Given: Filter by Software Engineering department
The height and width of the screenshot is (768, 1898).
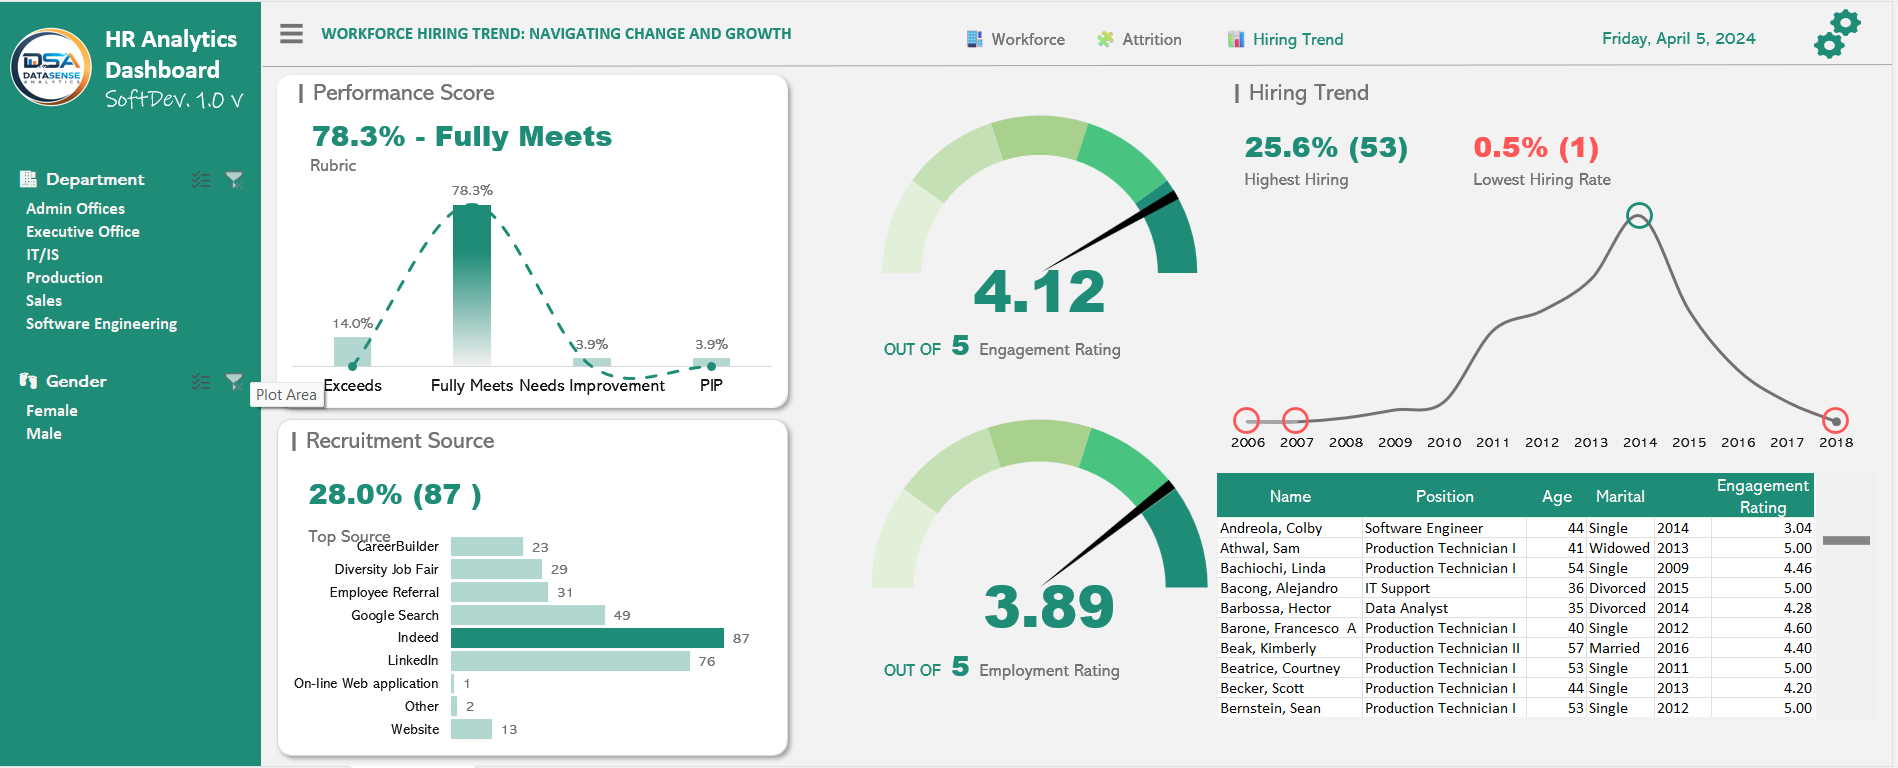Looking at the screenshot, I should [101, 324].
